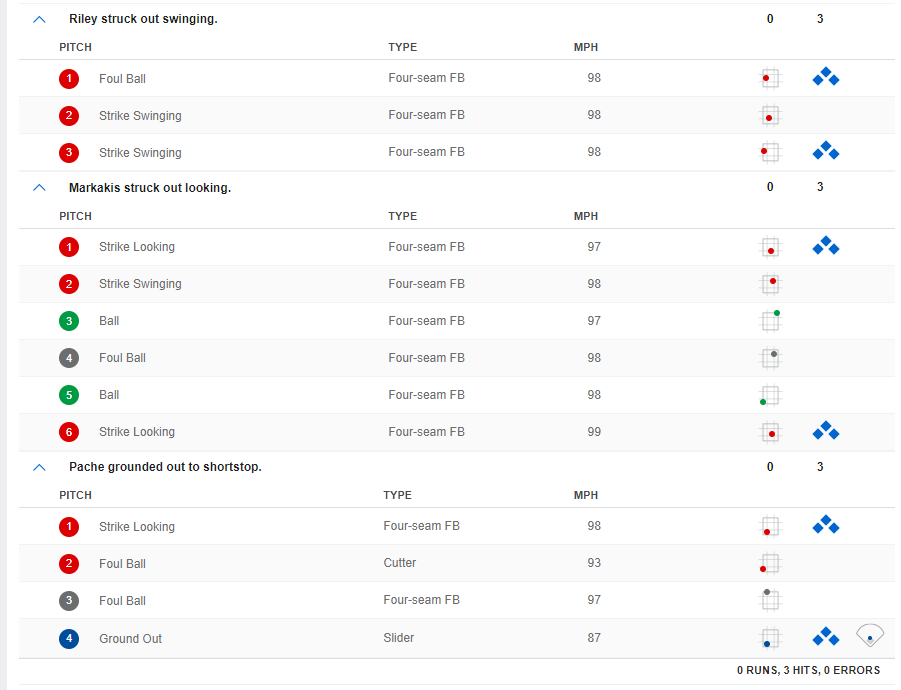Click the red pitch number 3 badge for Riley
The width and height of the screenshot is (901, 690).
tap(68, 153)
